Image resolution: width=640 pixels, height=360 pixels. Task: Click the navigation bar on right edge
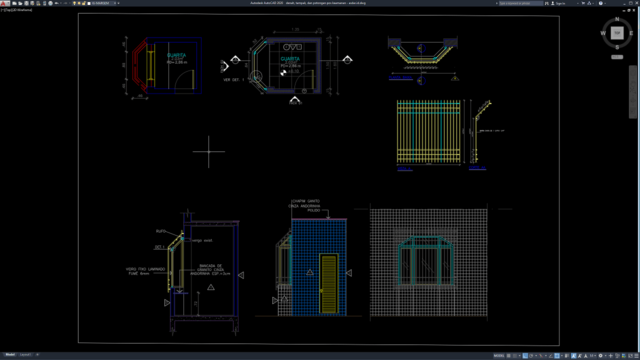coord(633,92)
